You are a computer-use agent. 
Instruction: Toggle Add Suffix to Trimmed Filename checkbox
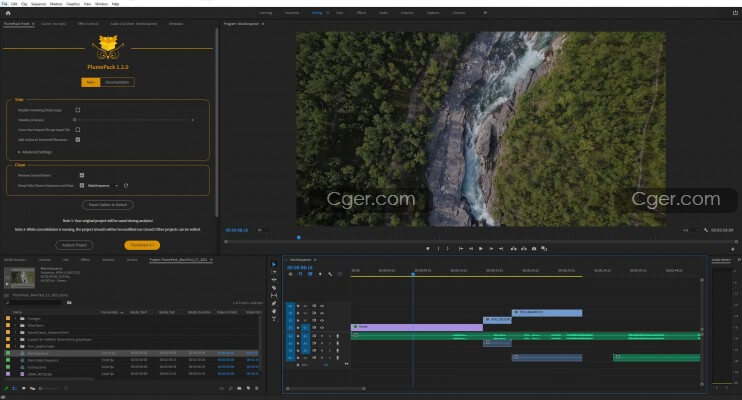[80, 140]
